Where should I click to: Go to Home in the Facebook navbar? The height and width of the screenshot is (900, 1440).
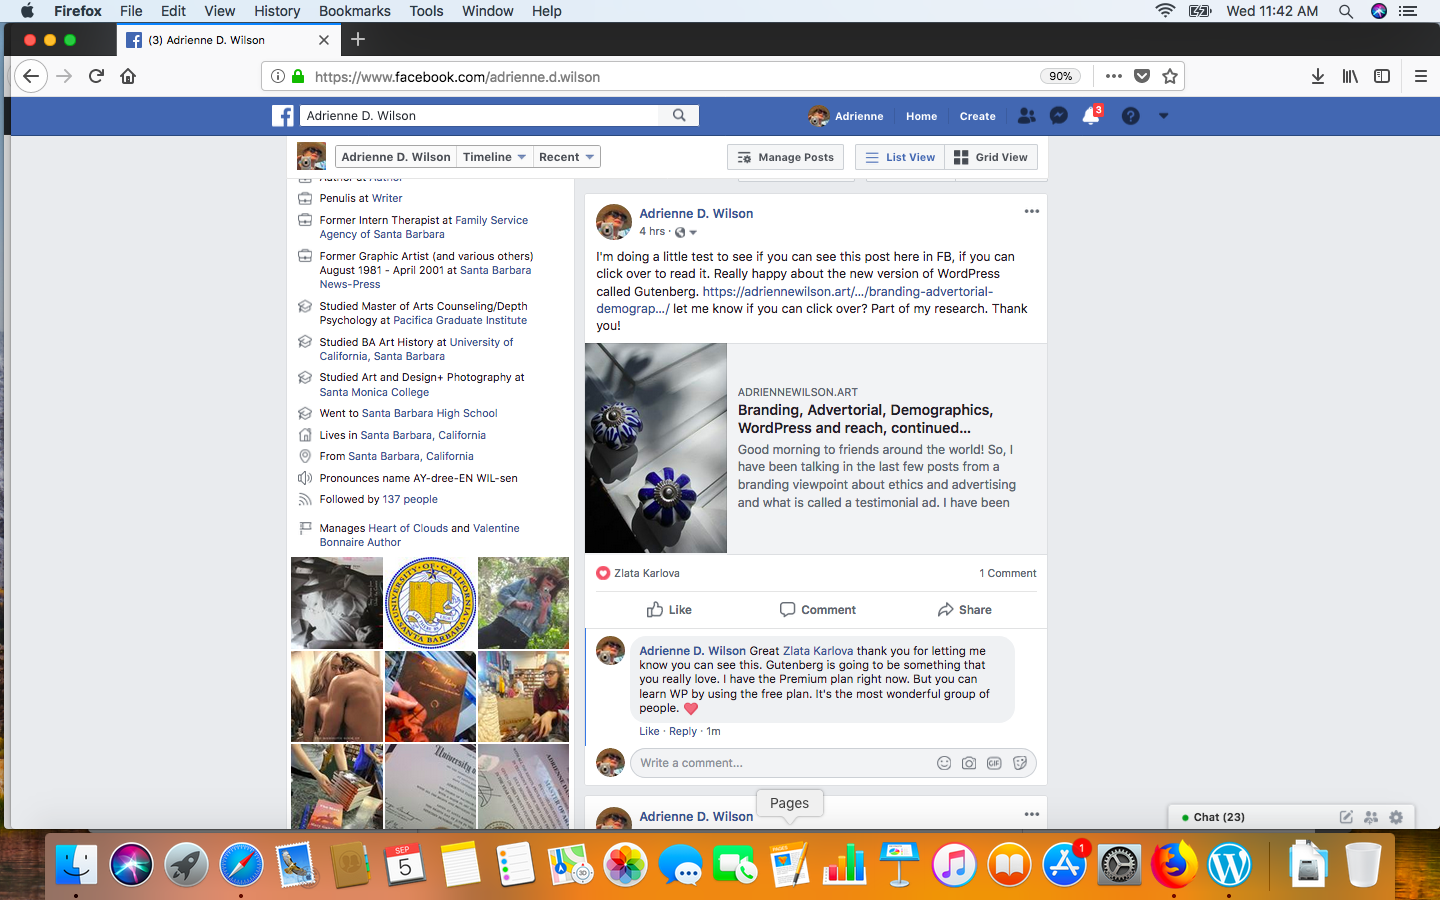coord(921,116)
